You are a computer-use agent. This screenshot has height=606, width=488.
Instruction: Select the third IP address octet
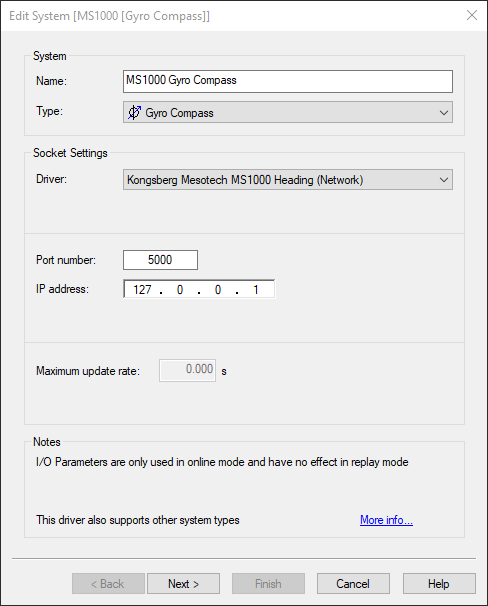coord(218,289)
